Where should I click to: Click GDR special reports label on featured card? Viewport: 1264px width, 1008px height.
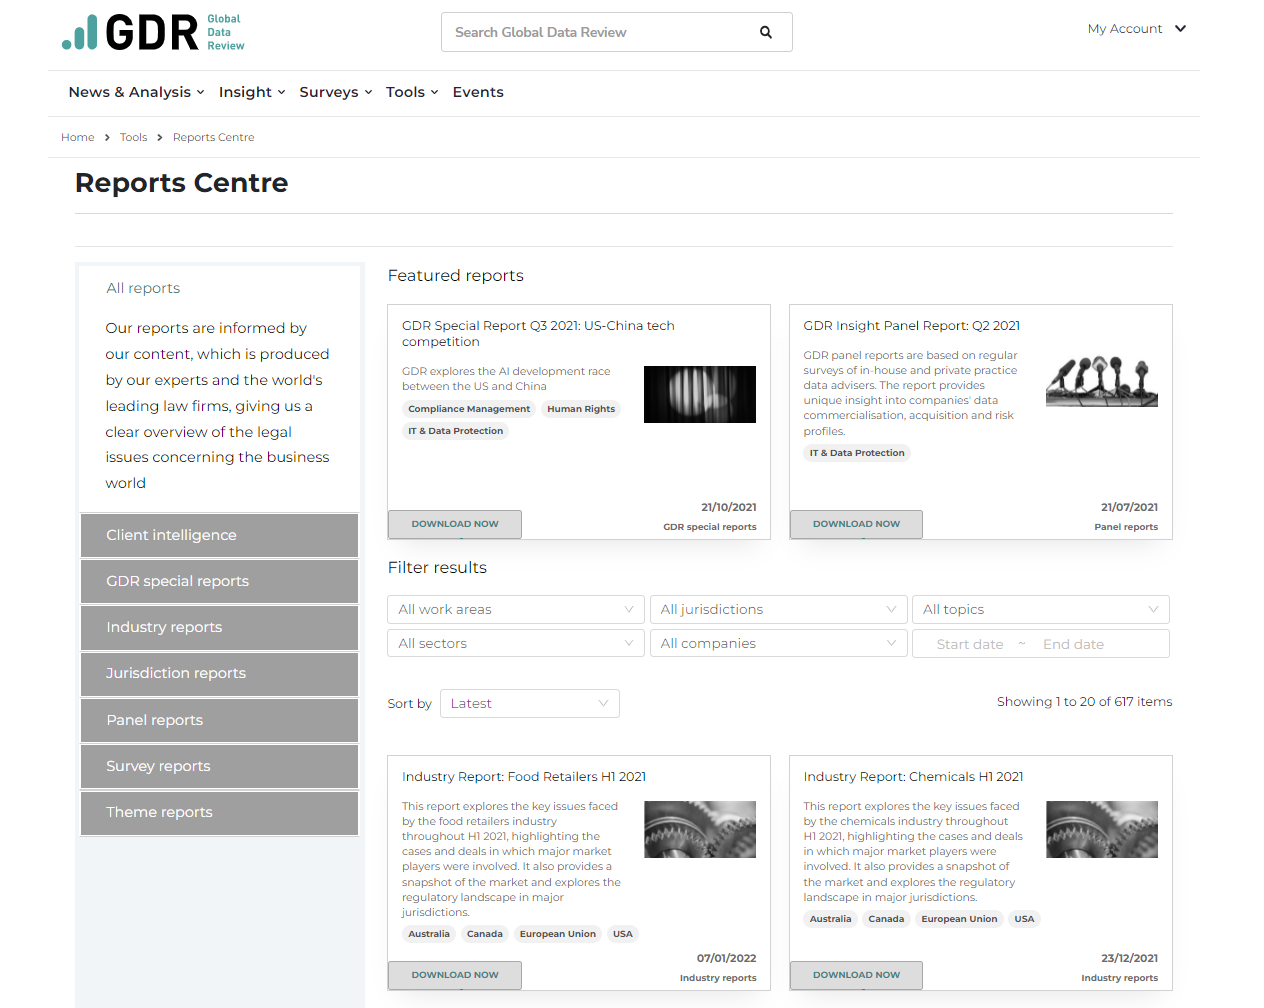click(x=710, y=527)
